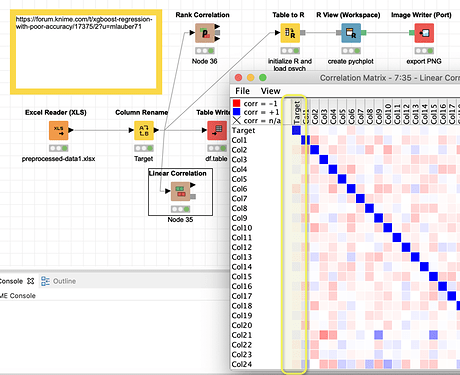
Task: Click the forum URL annotation box
Action: pos(86,52)
